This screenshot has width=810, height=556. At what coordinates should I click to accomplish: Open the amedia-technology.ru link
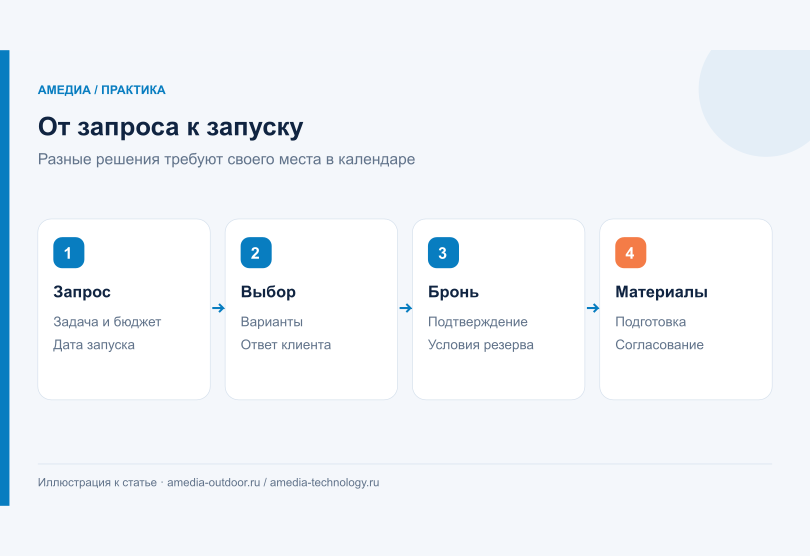tap(324, 483)
